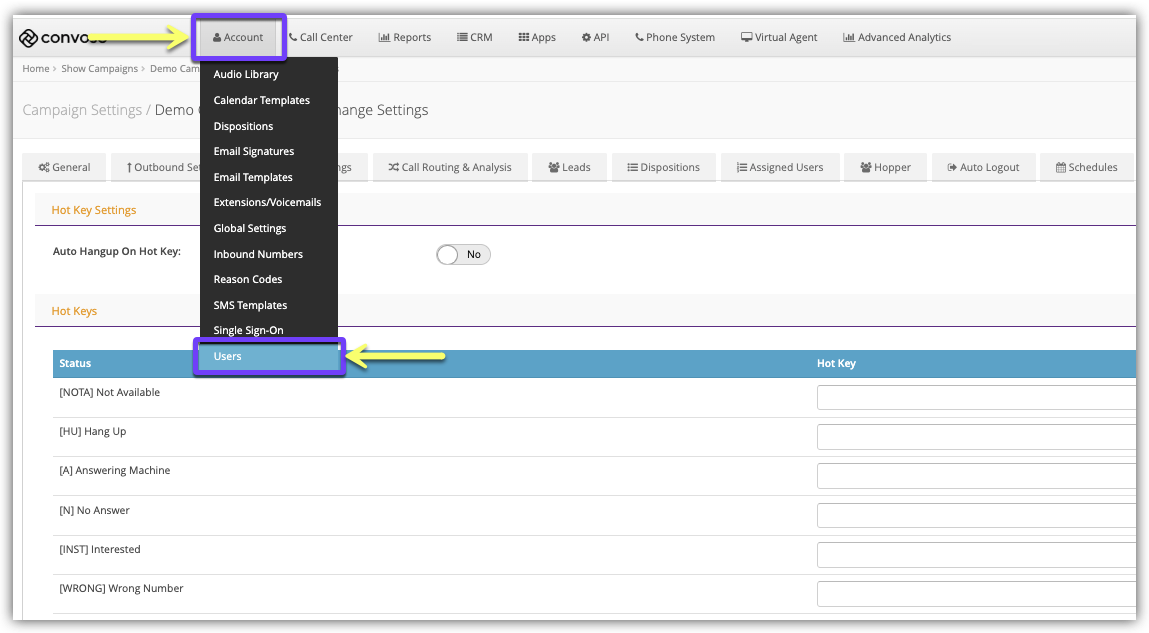Click the Show Campaigns breadcrumb link
Viewport: 1149px width, 633px height.
(x=100, y=69)
